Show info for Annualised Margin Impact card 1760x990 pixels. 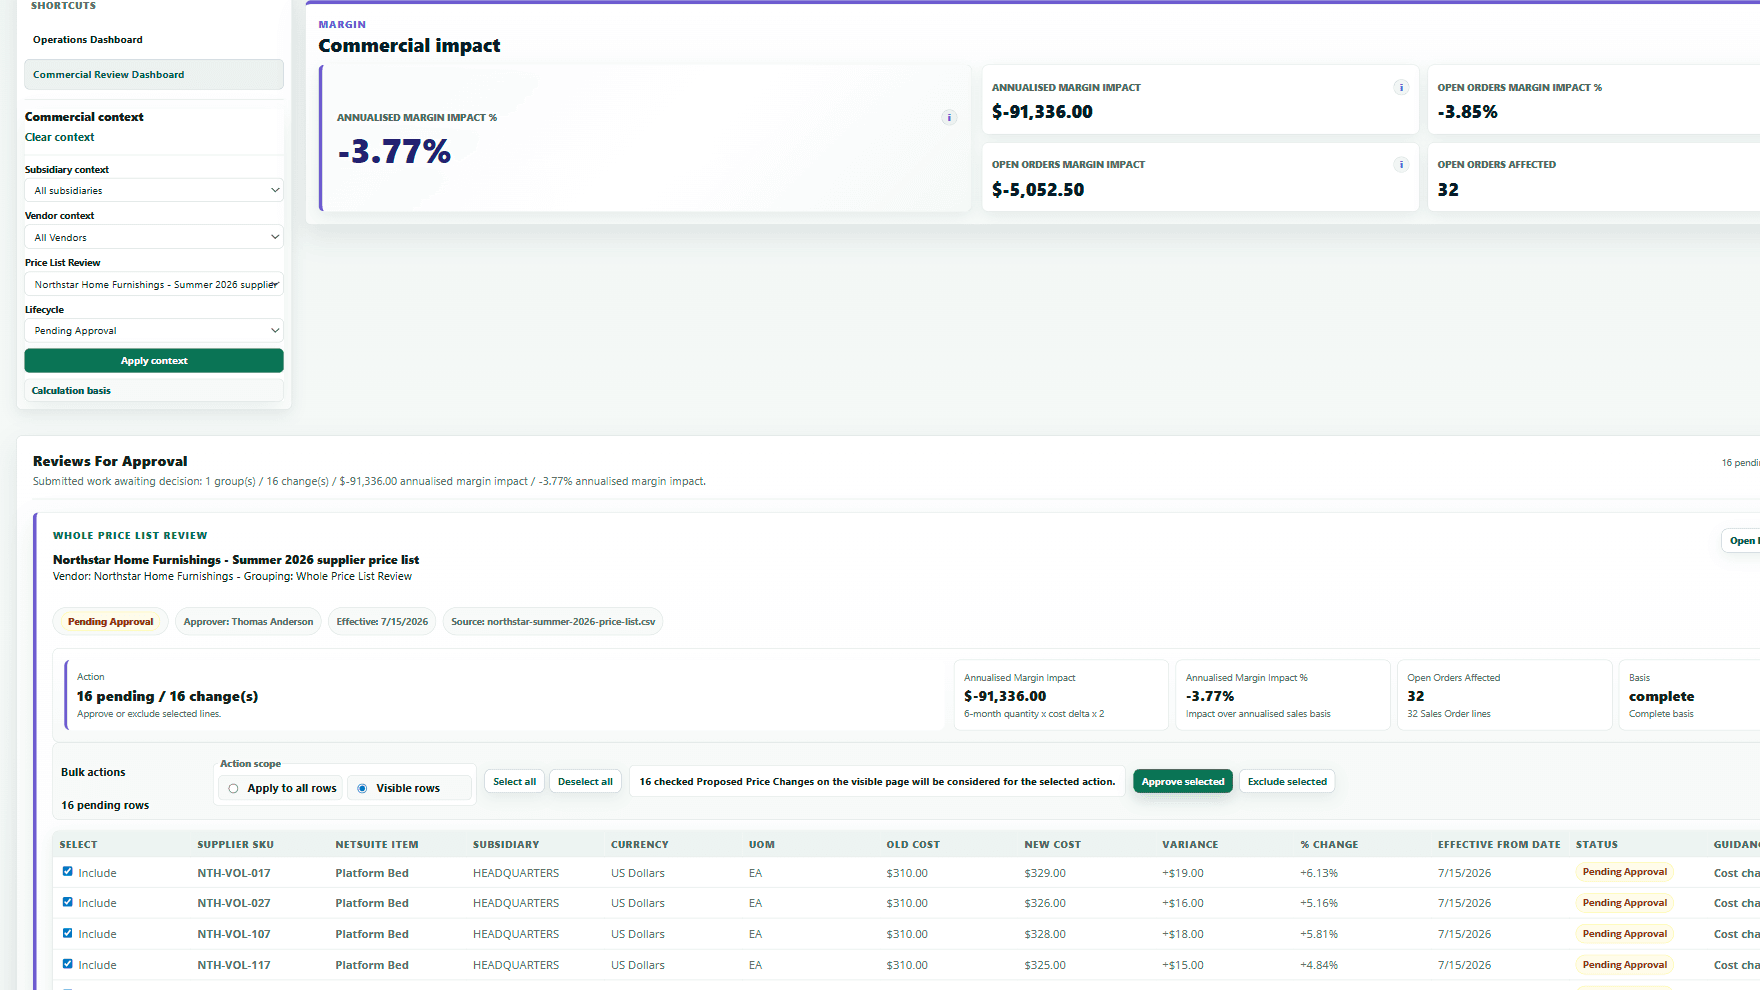tap(1401, 88)
